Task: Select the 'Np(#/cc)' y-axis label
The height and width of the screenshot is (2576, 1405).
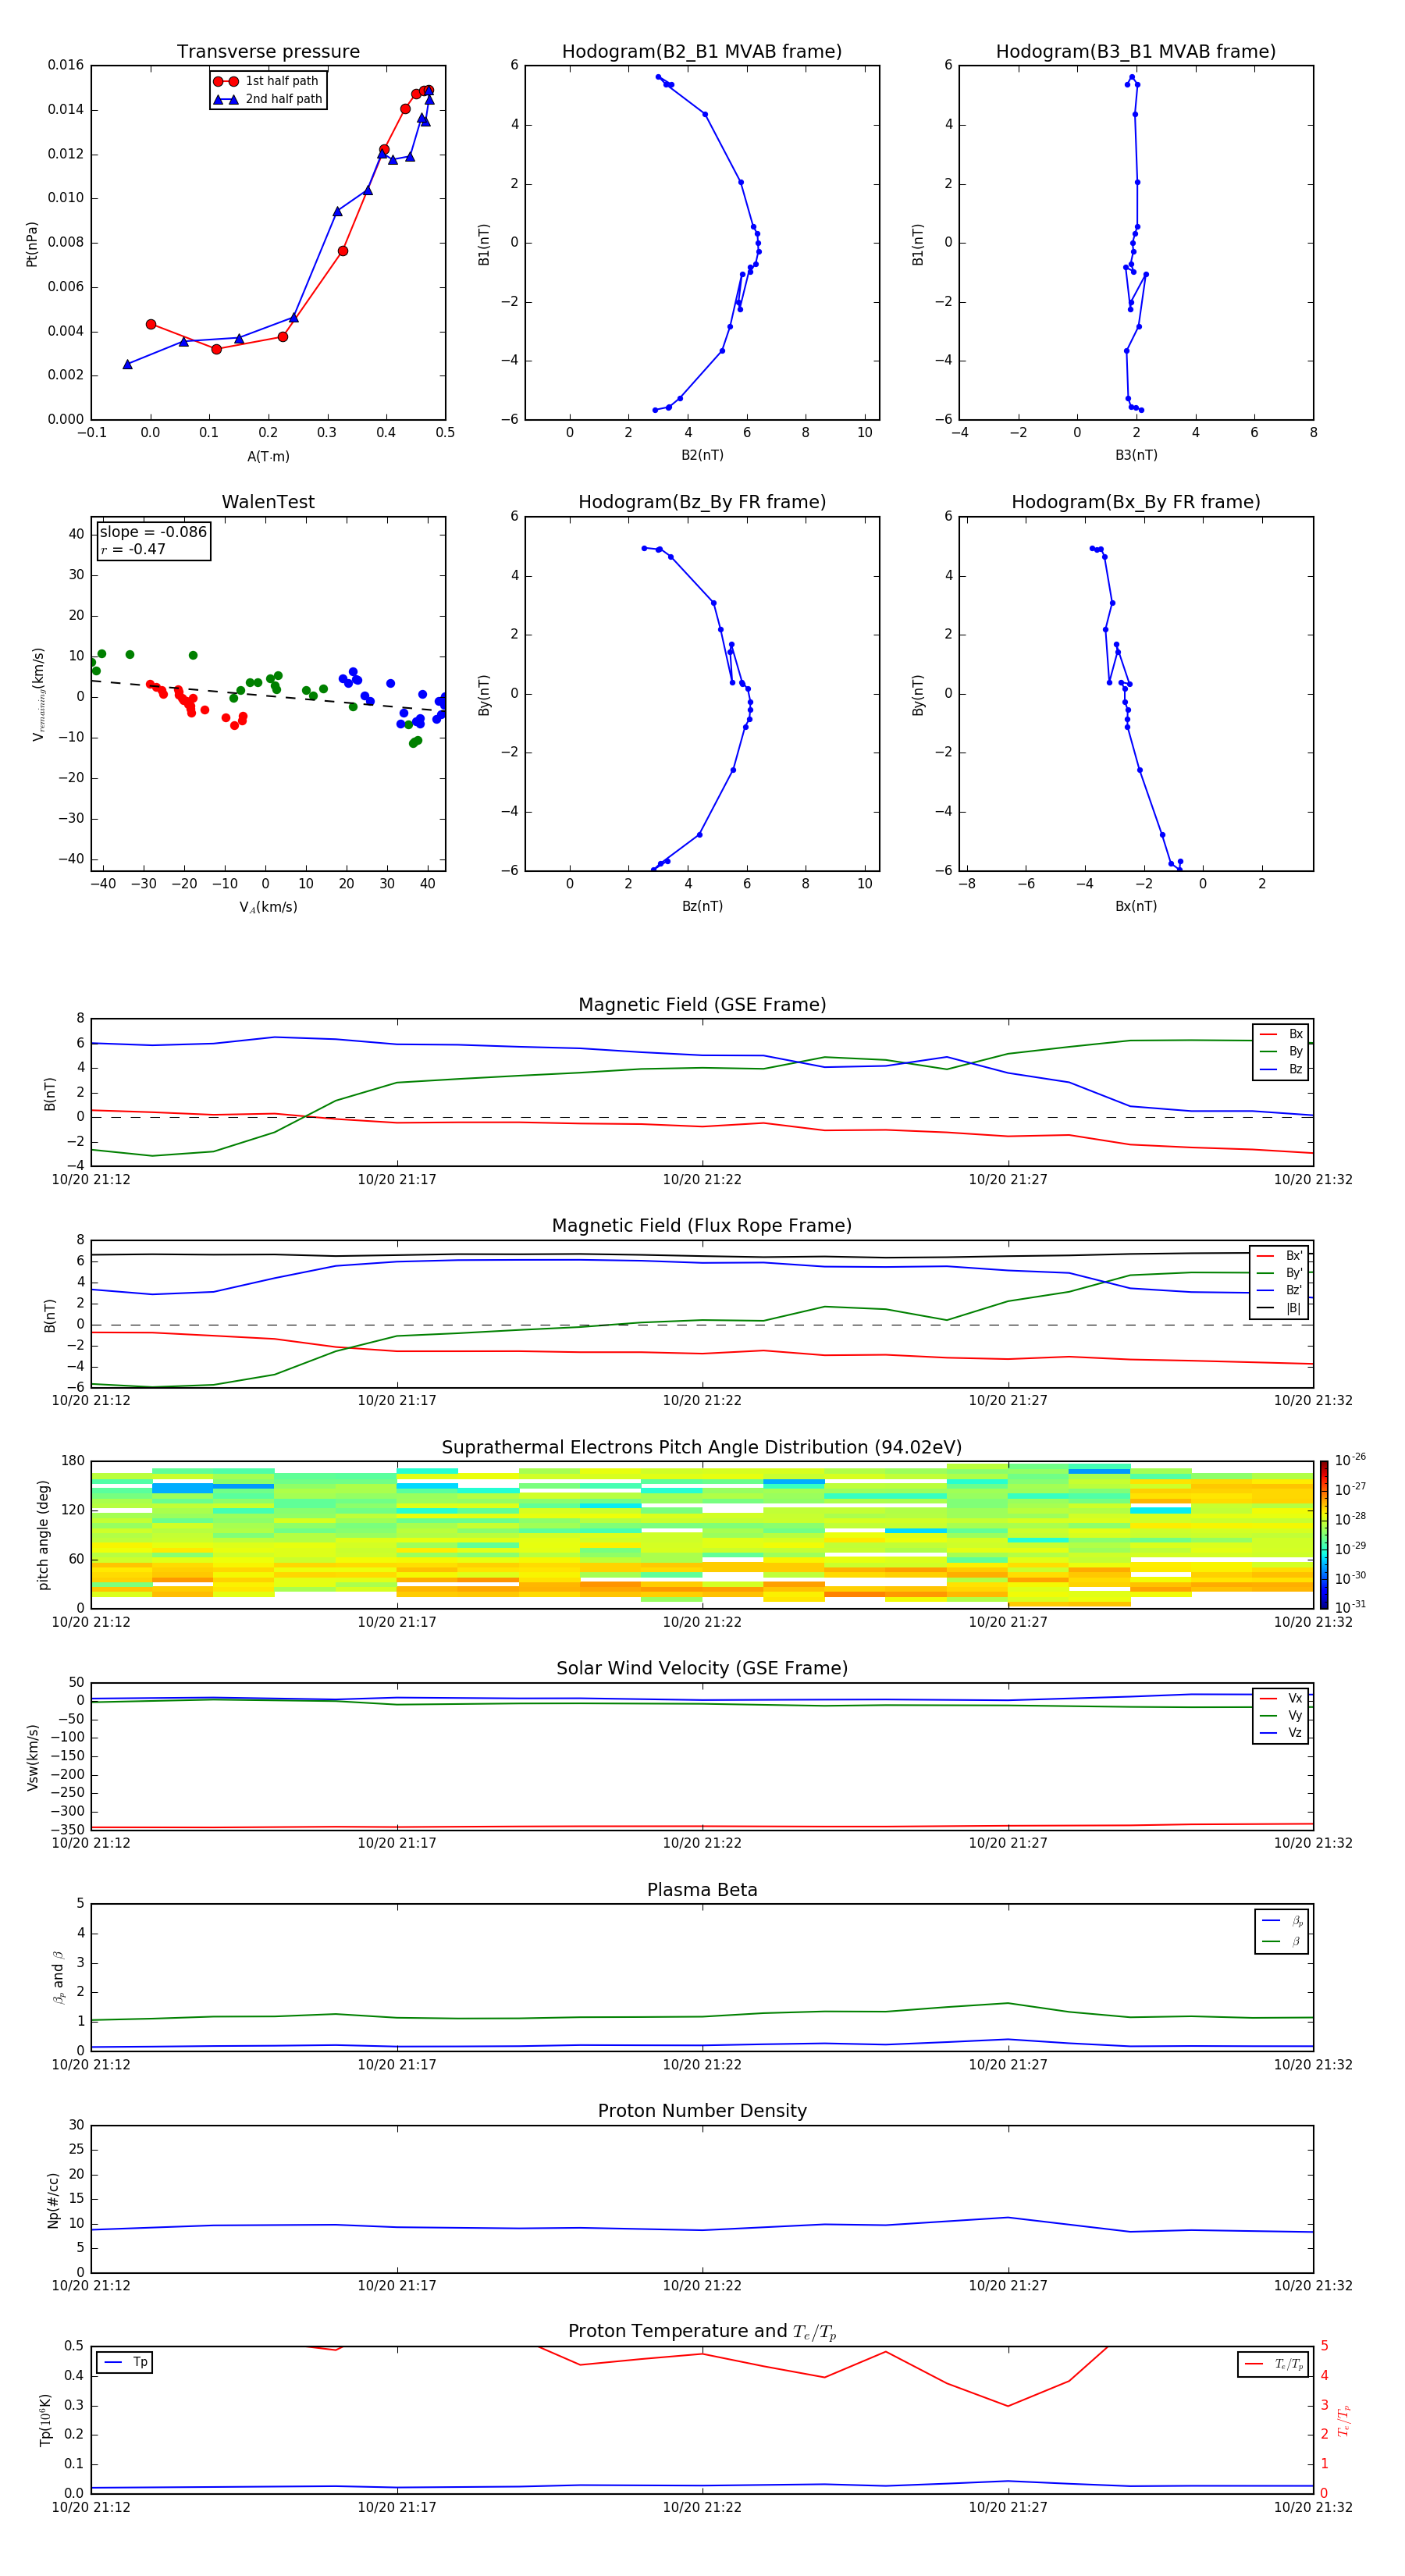Action: pyautogui.click(x=53, y=2200)
